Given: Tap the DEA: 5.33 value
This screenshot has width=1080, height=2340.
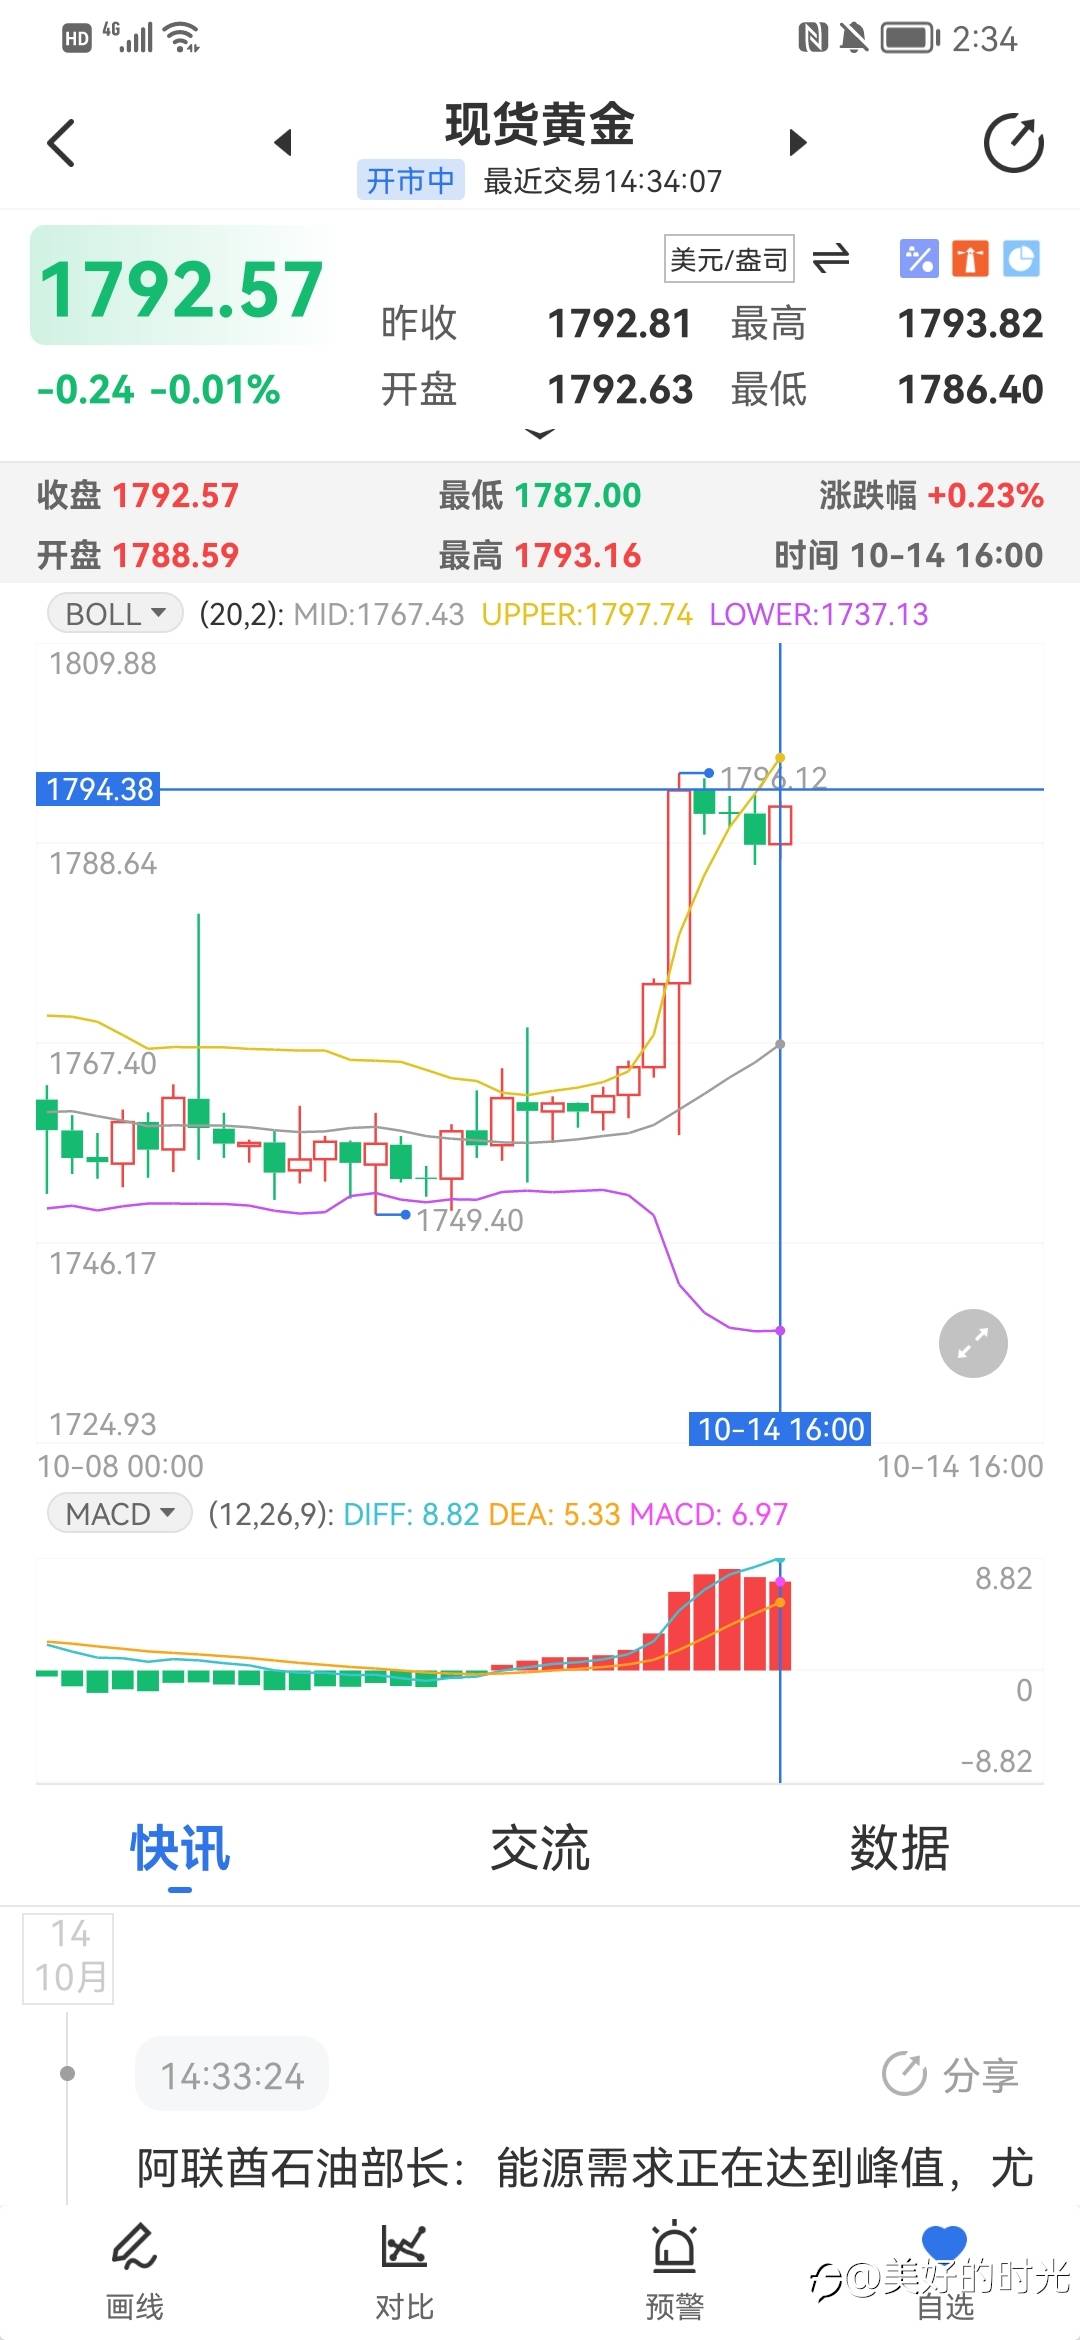Looking at the screenshot, I should point(554,1514).
